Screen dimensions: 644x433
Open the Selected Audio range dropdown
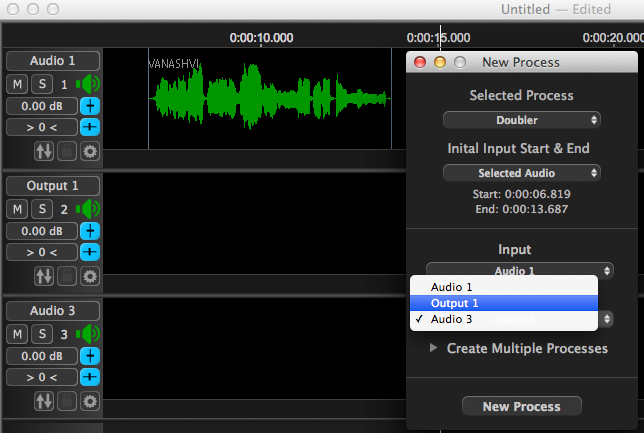[522, 173]
